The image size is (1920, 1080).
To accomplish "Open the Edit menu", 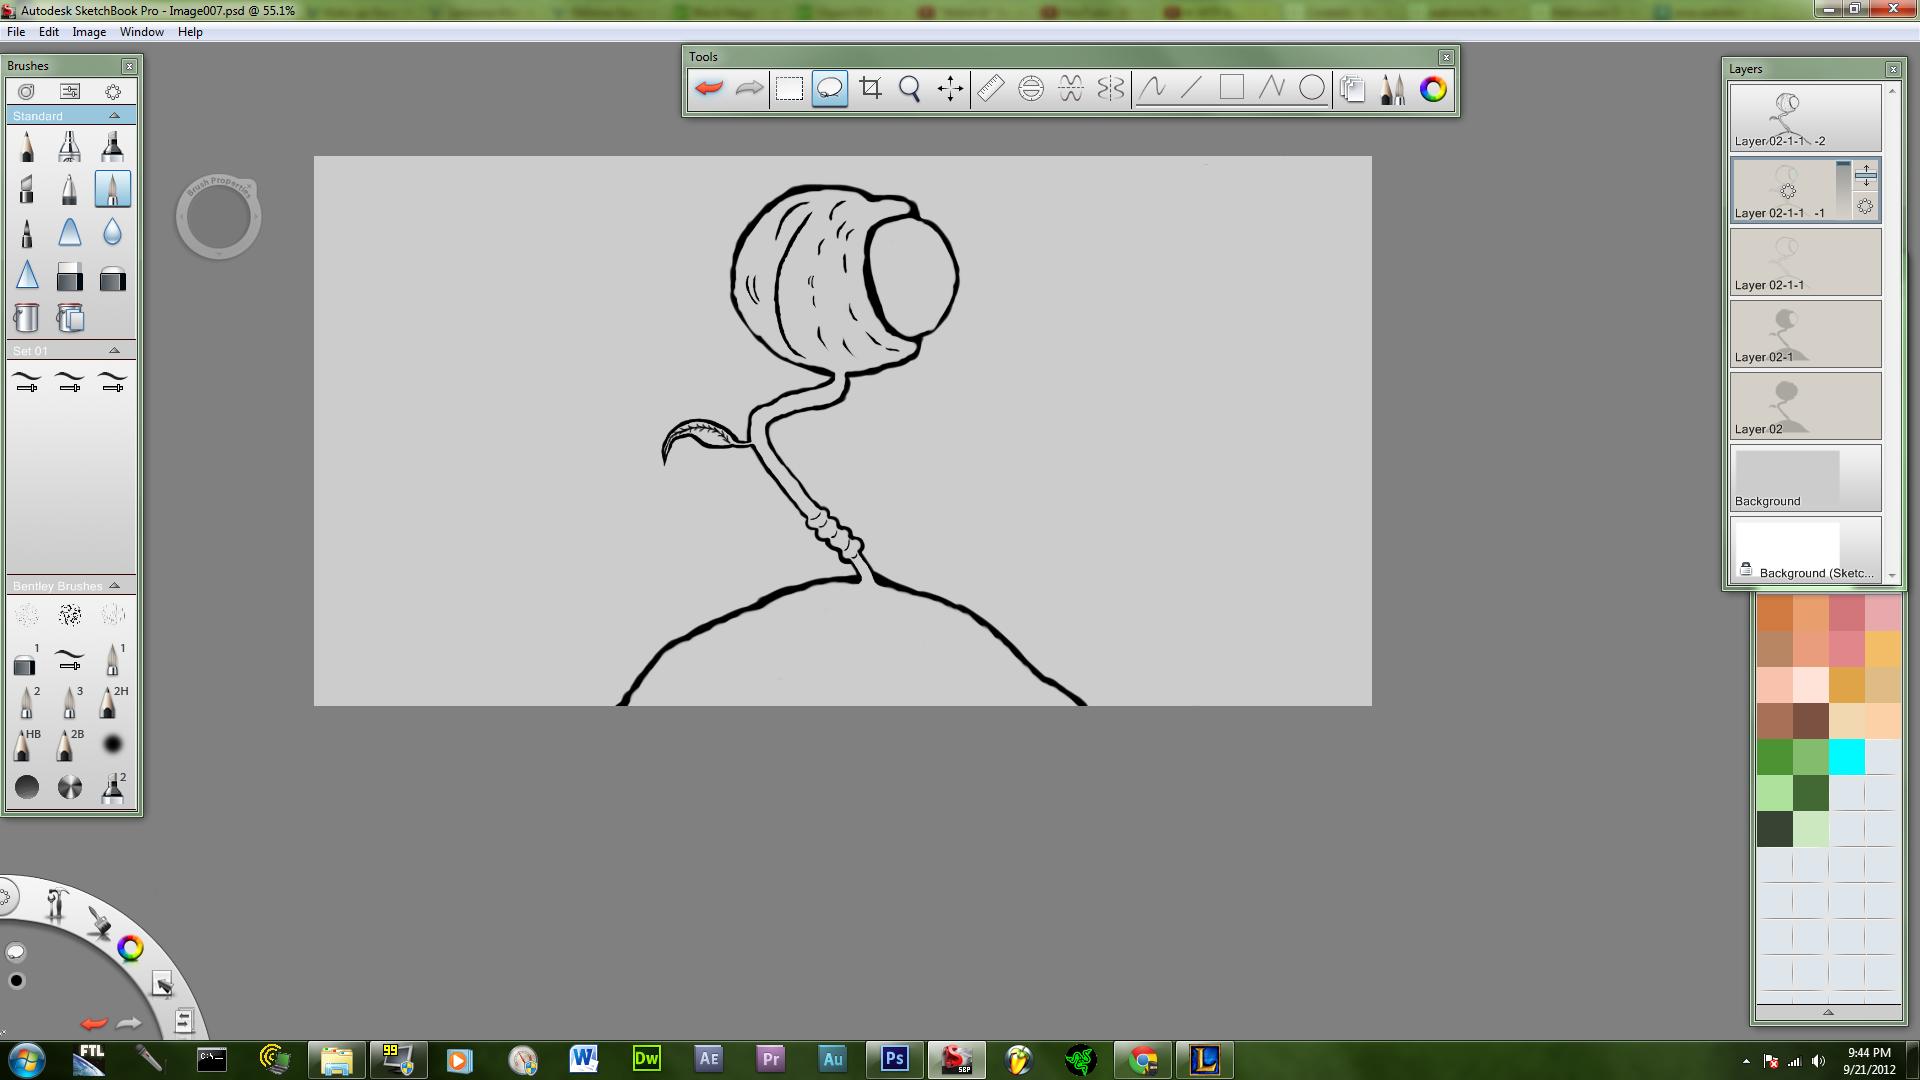I will point(49,32).
